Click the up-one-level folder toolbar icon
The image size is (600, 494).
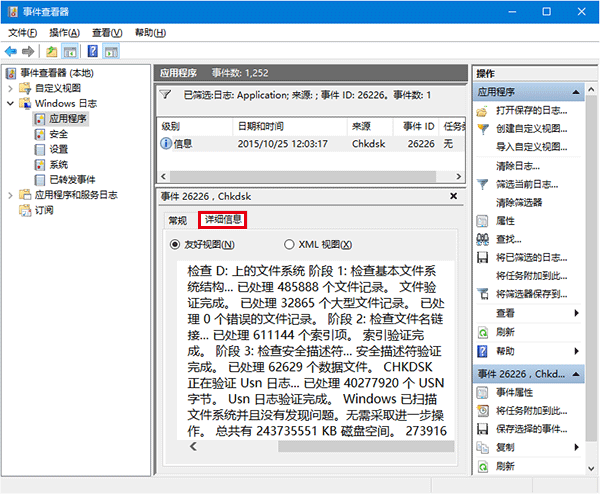[x=52, y=51]
